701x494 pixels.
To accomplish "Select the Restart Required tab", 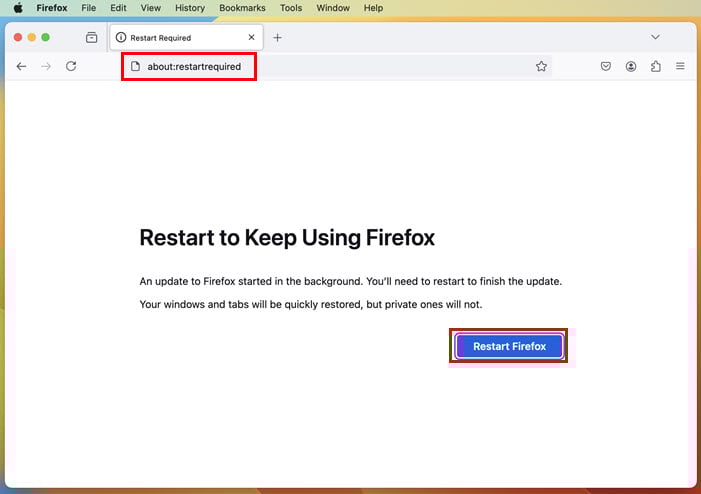I will (x=186, y=38).
